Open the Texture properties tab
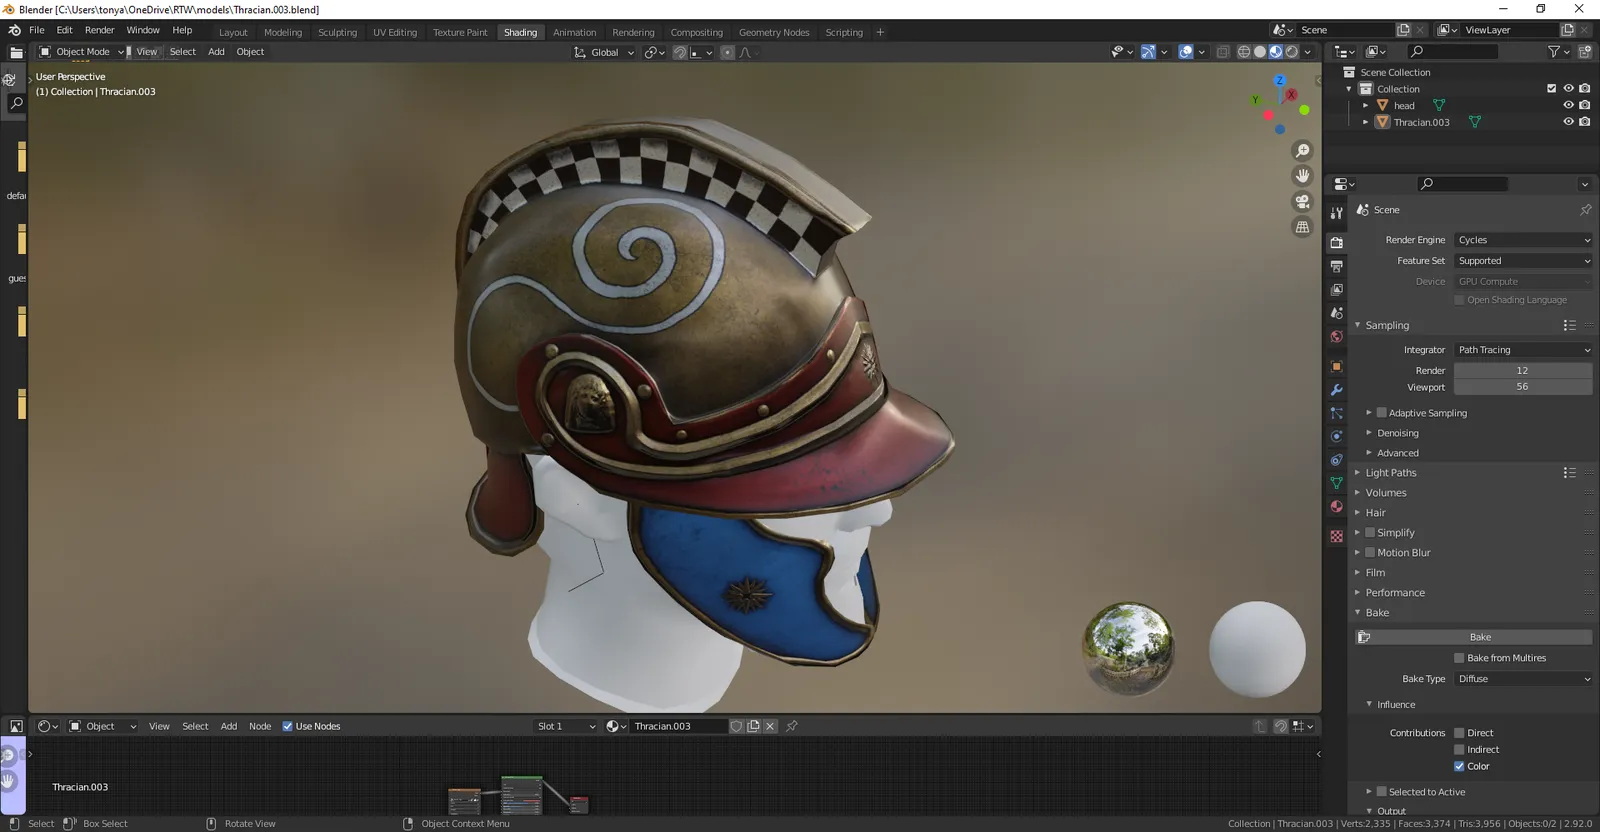 point(1337,537)
